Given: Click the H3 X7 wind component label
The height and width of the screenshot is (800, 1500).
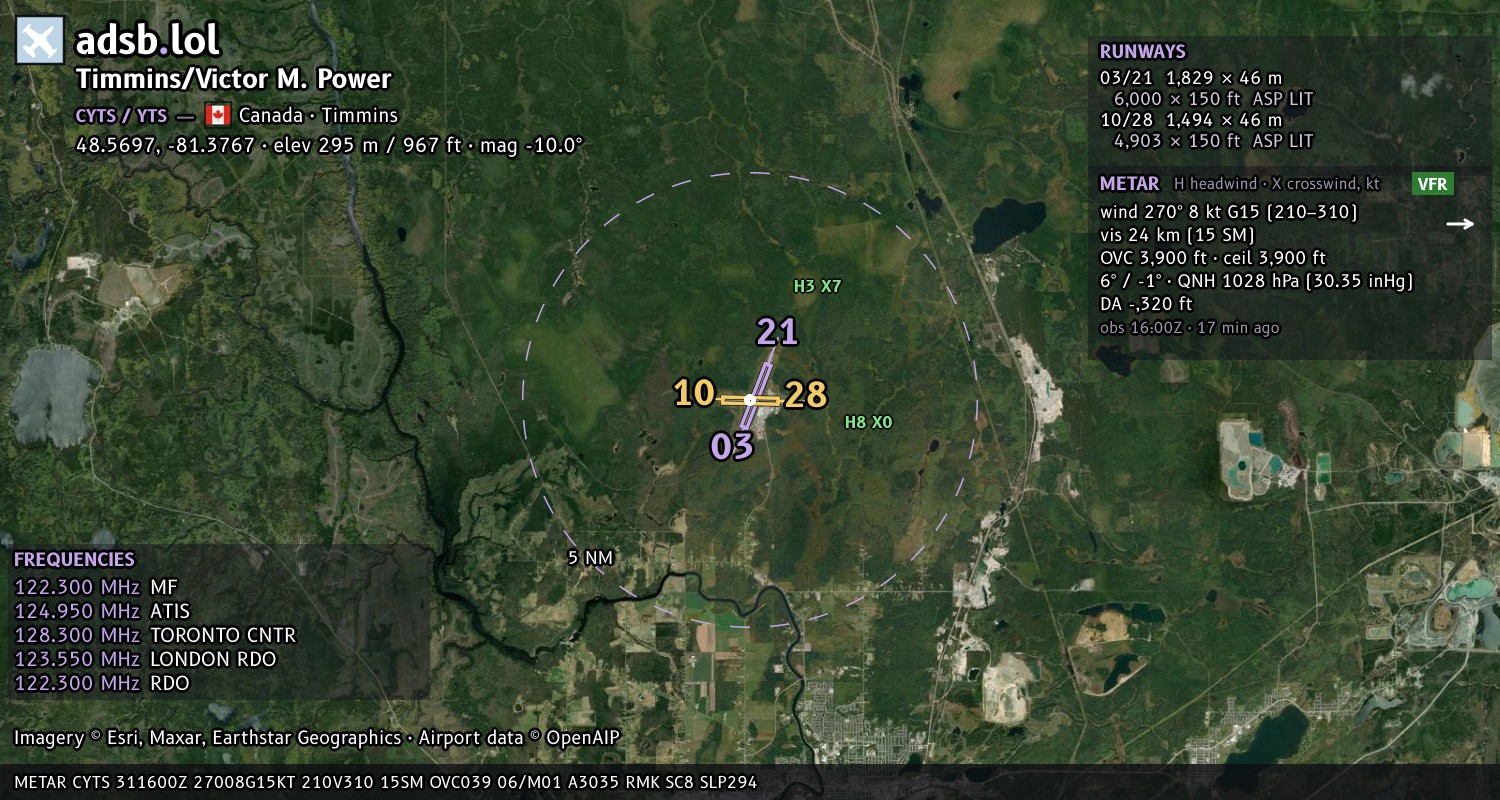Looking at the screenshot, I should (x=817, y=286).
